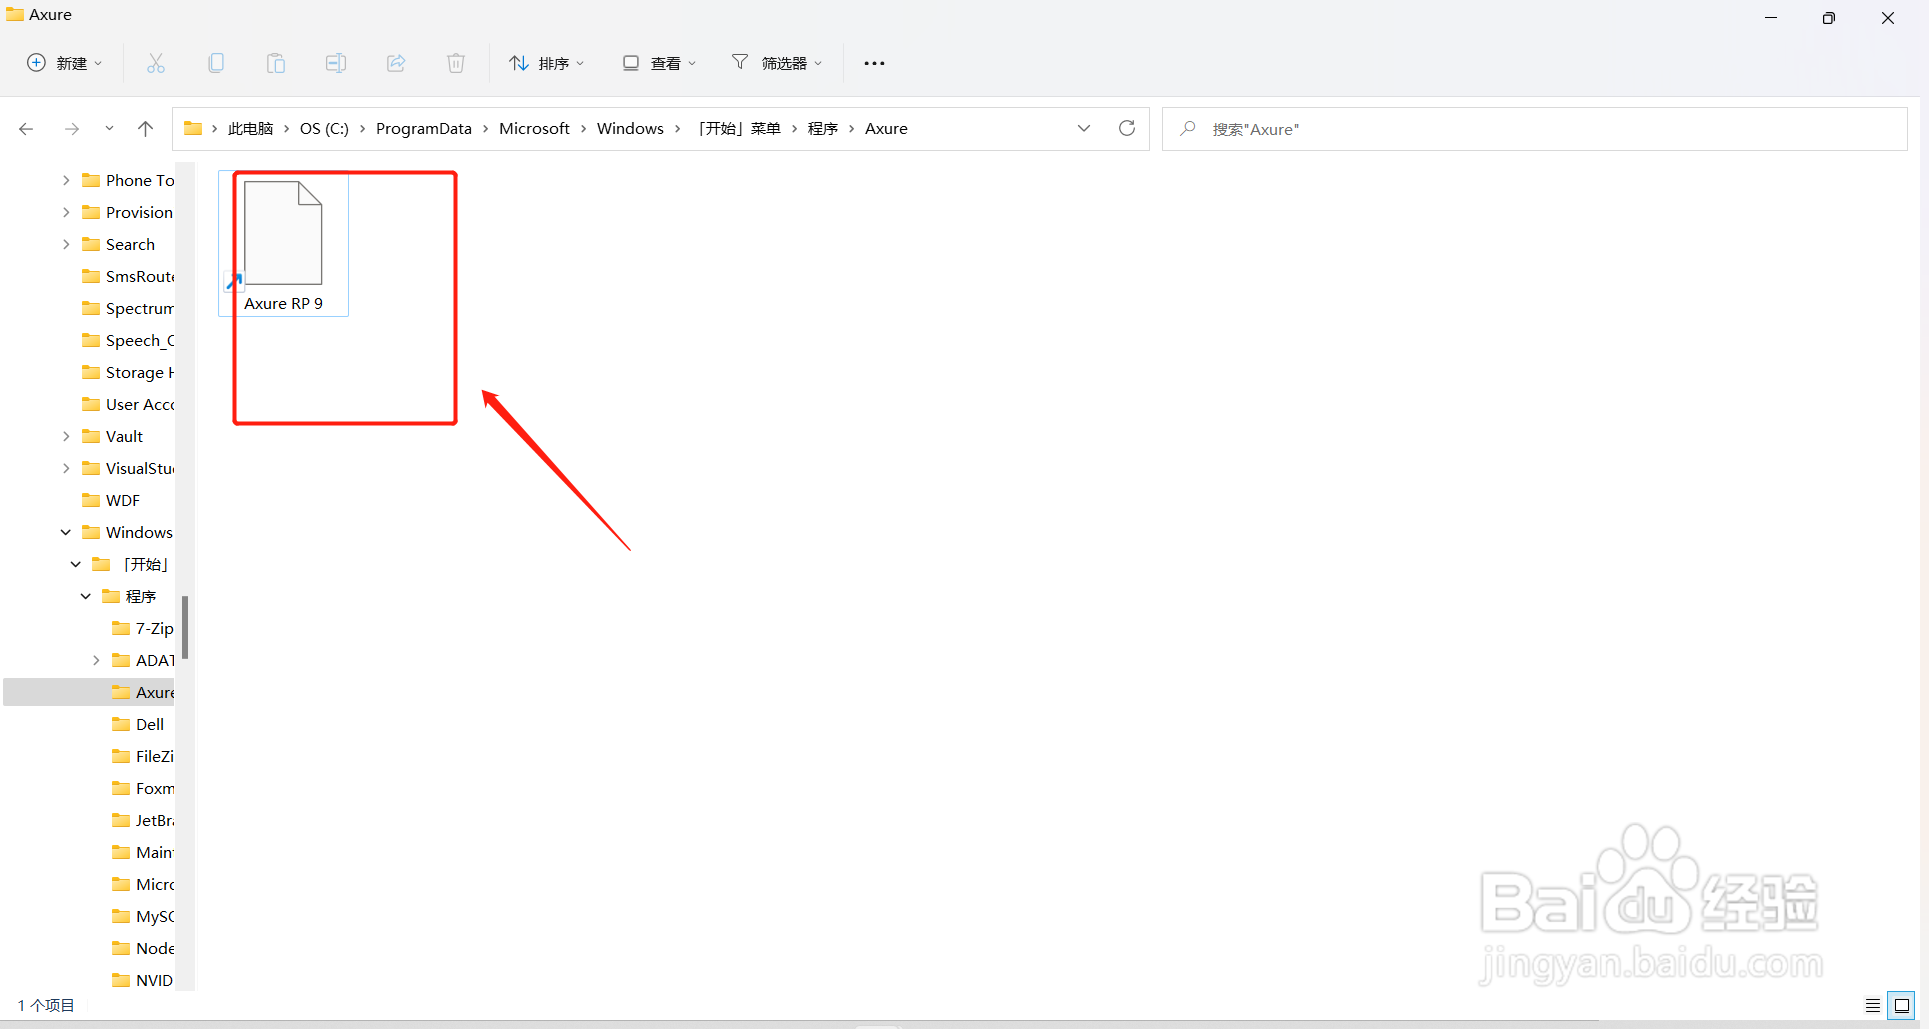Collapse the 「开始」 folder node
This screenshot has width=1929, height=1029.
coord(76,565)
